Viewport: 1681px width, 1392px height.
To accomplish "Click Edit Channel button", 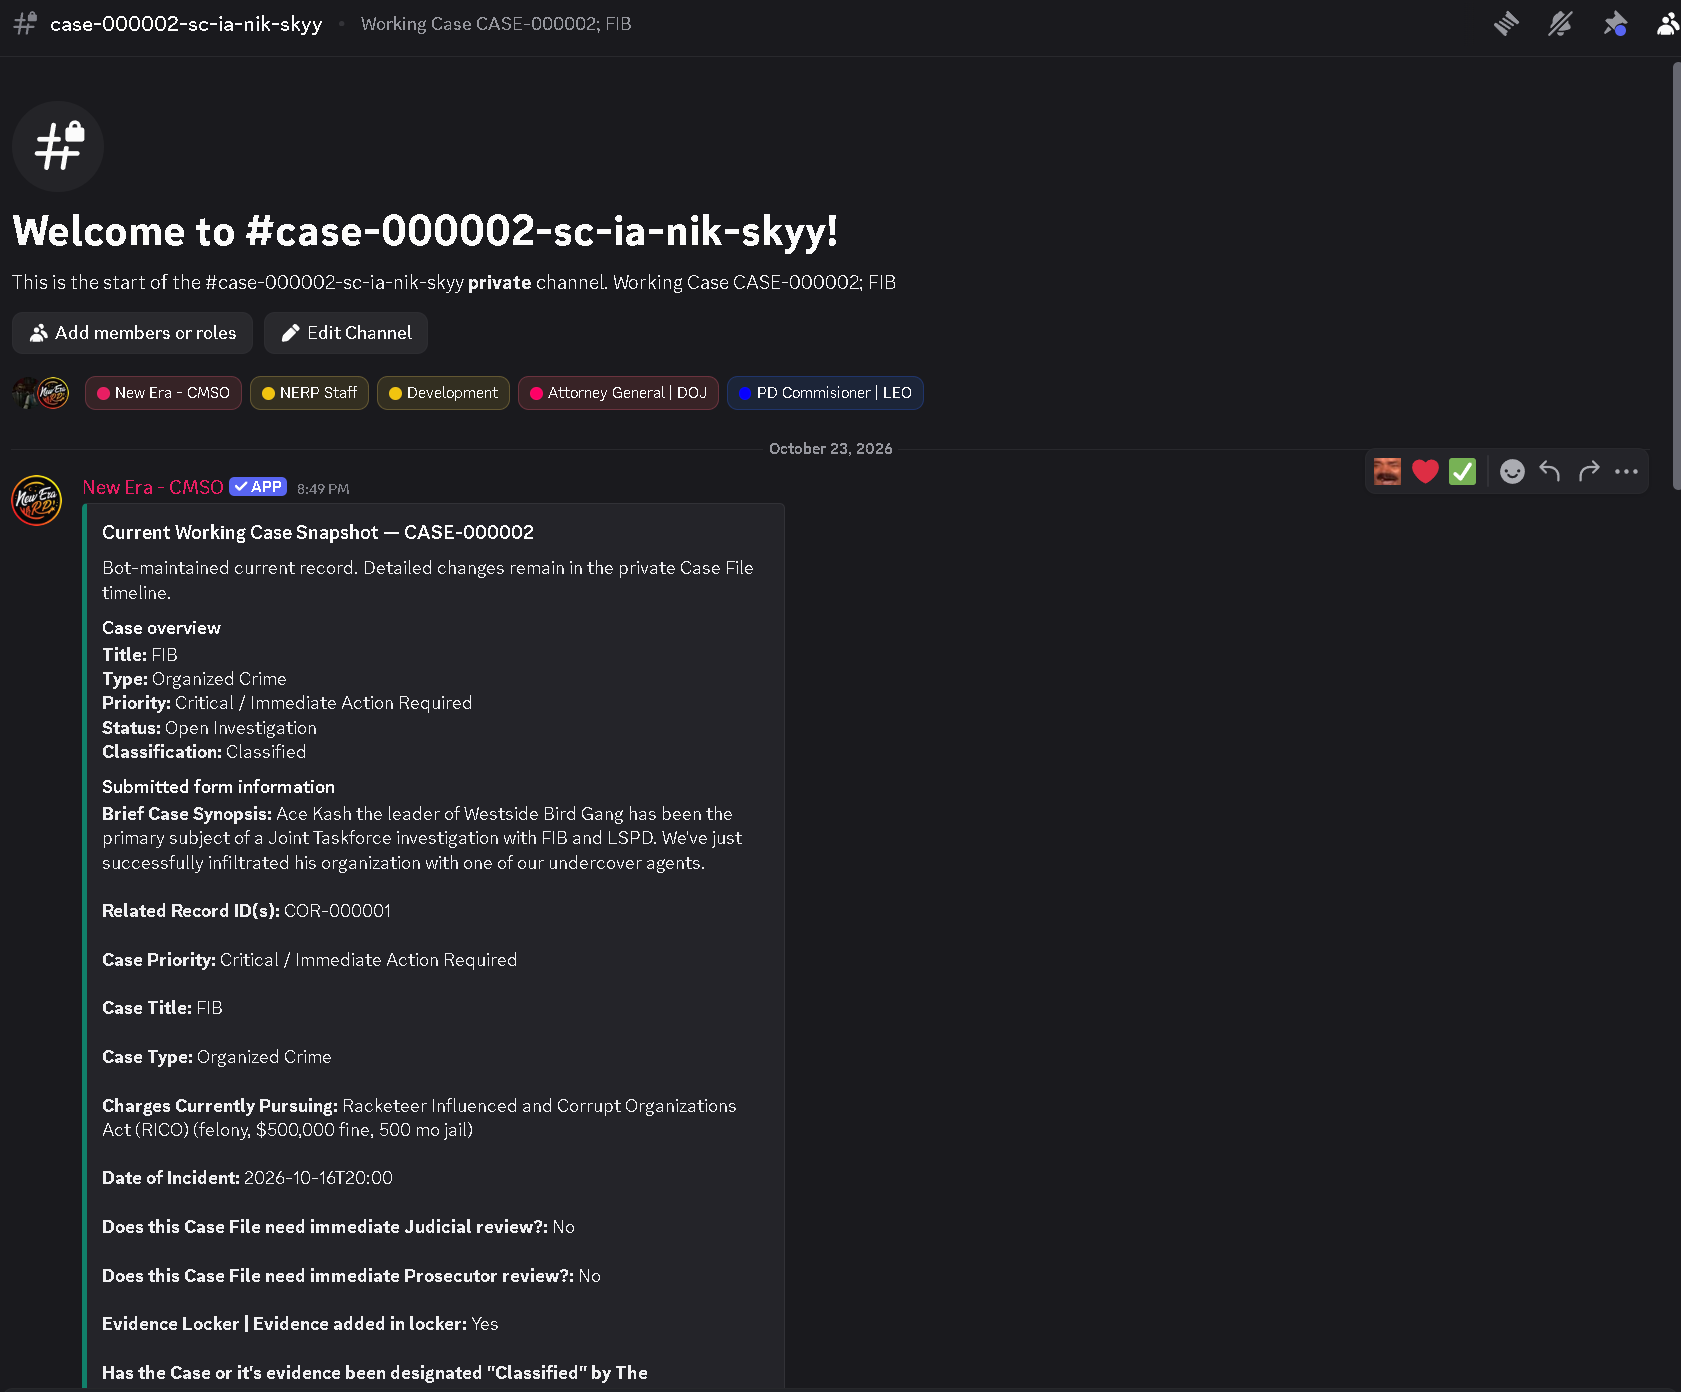I will pos(346,333).
